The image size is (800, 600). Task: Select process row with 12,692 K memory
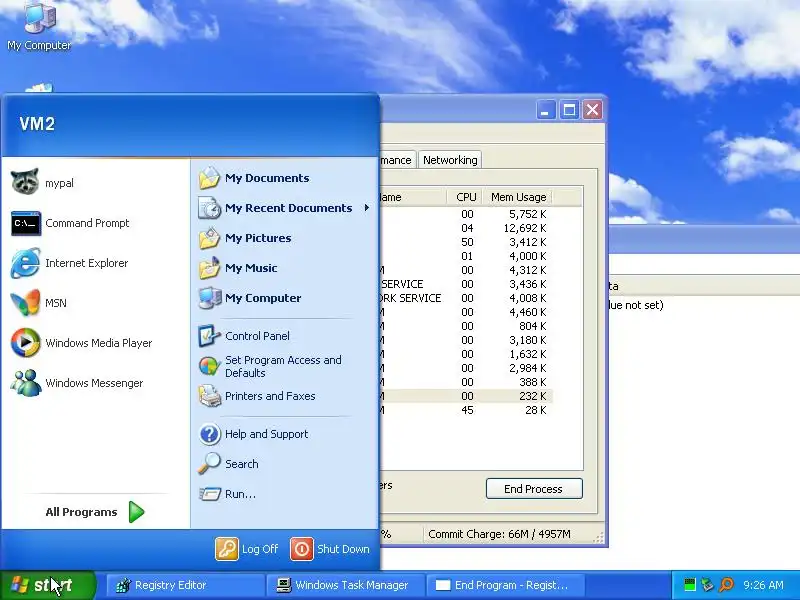pos(467,228)
